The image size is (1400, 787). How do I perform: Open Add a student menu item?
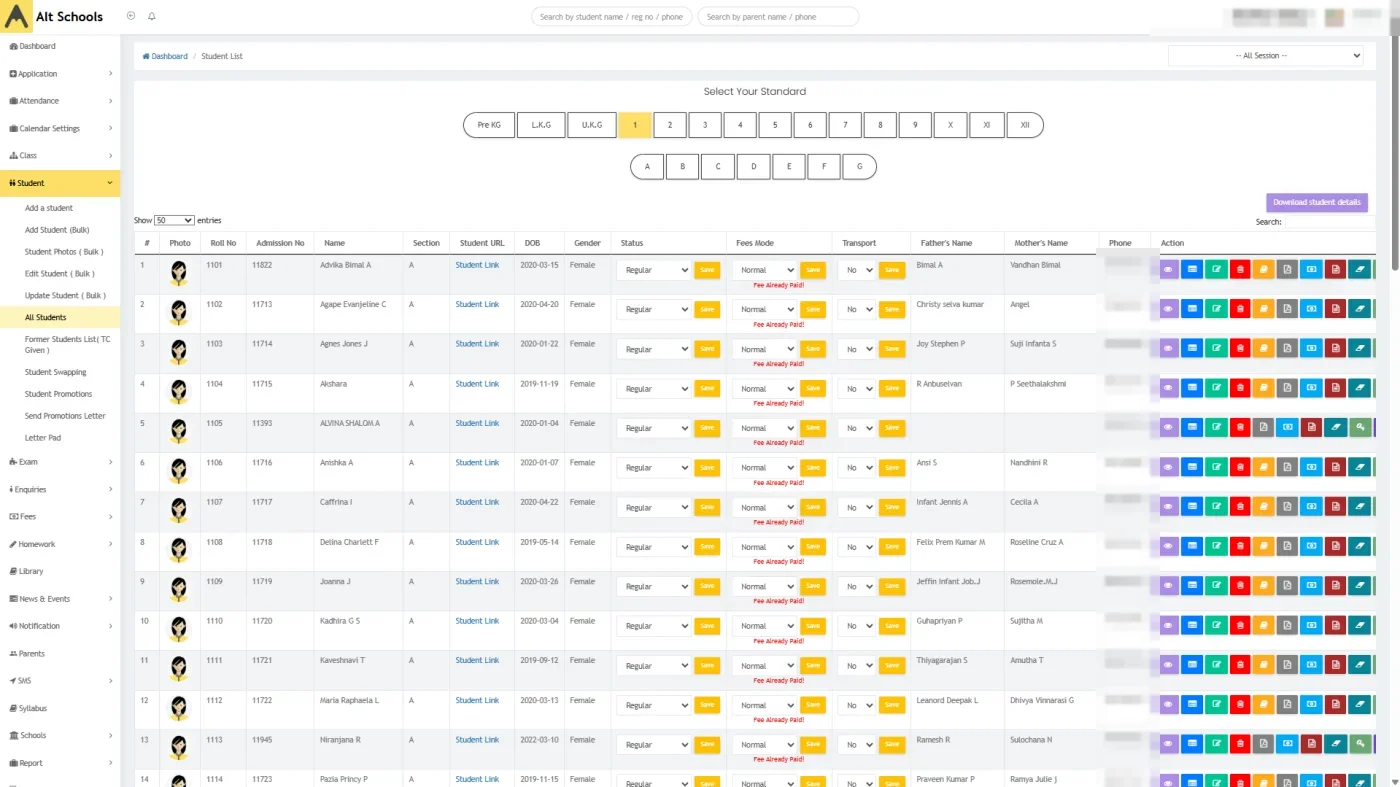click(49, 208)
